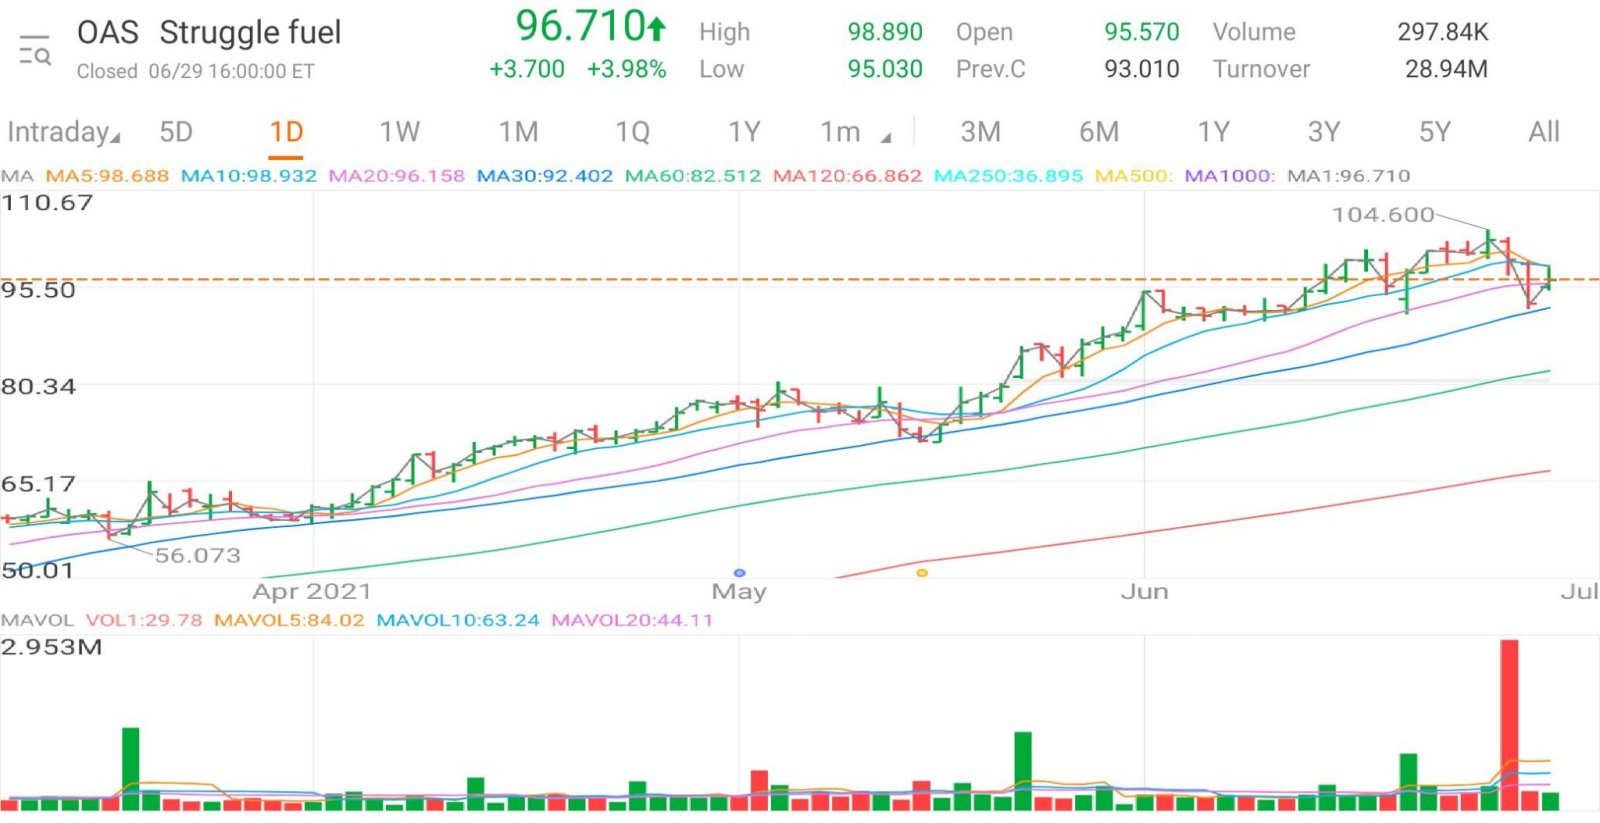Click the Low value 95.030
The image size is (1600, 823).
tap(885, 69)
